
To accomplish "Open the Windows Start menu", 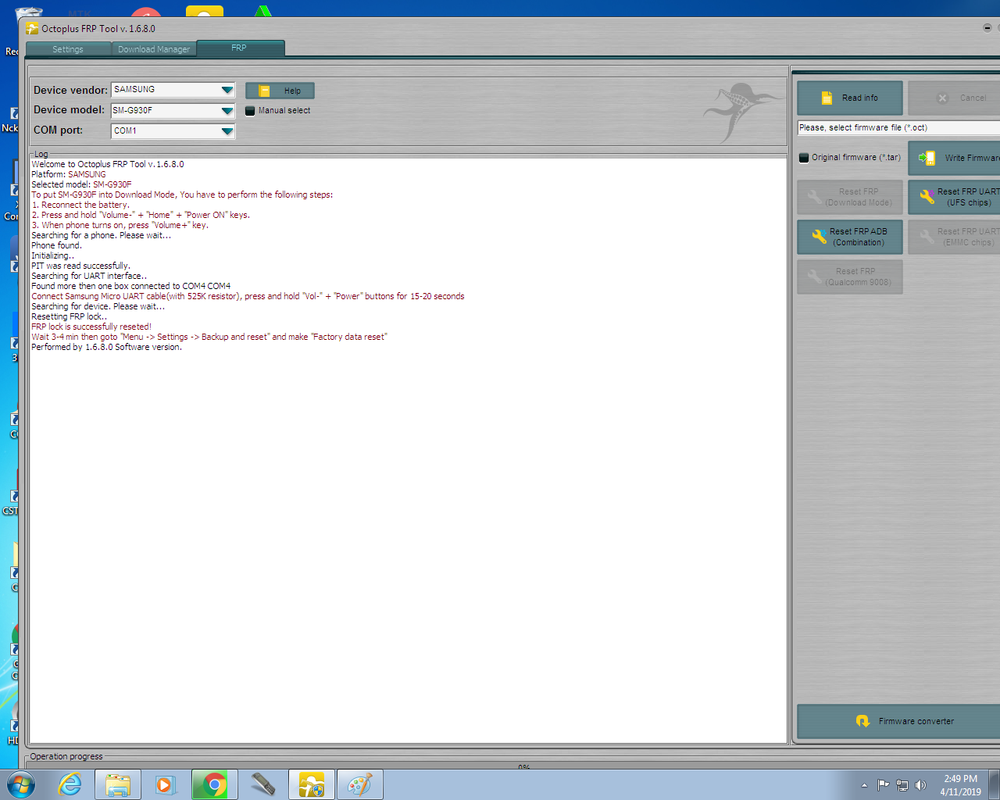I will (20, 784).
